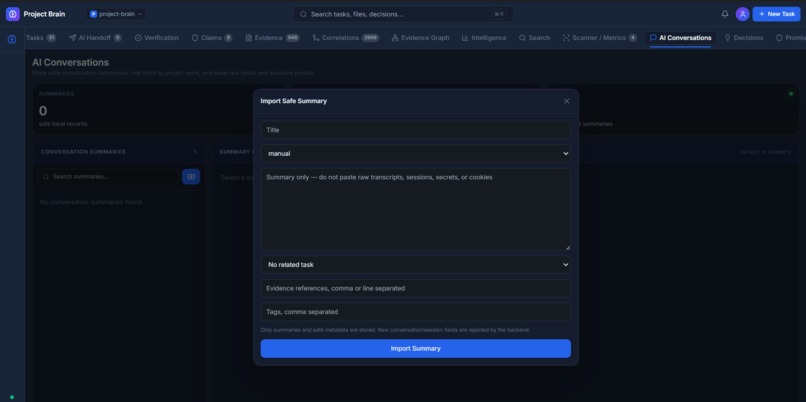Switch to the Tasks tab
The image size is (806, 402).
click(x=41, y=38)
